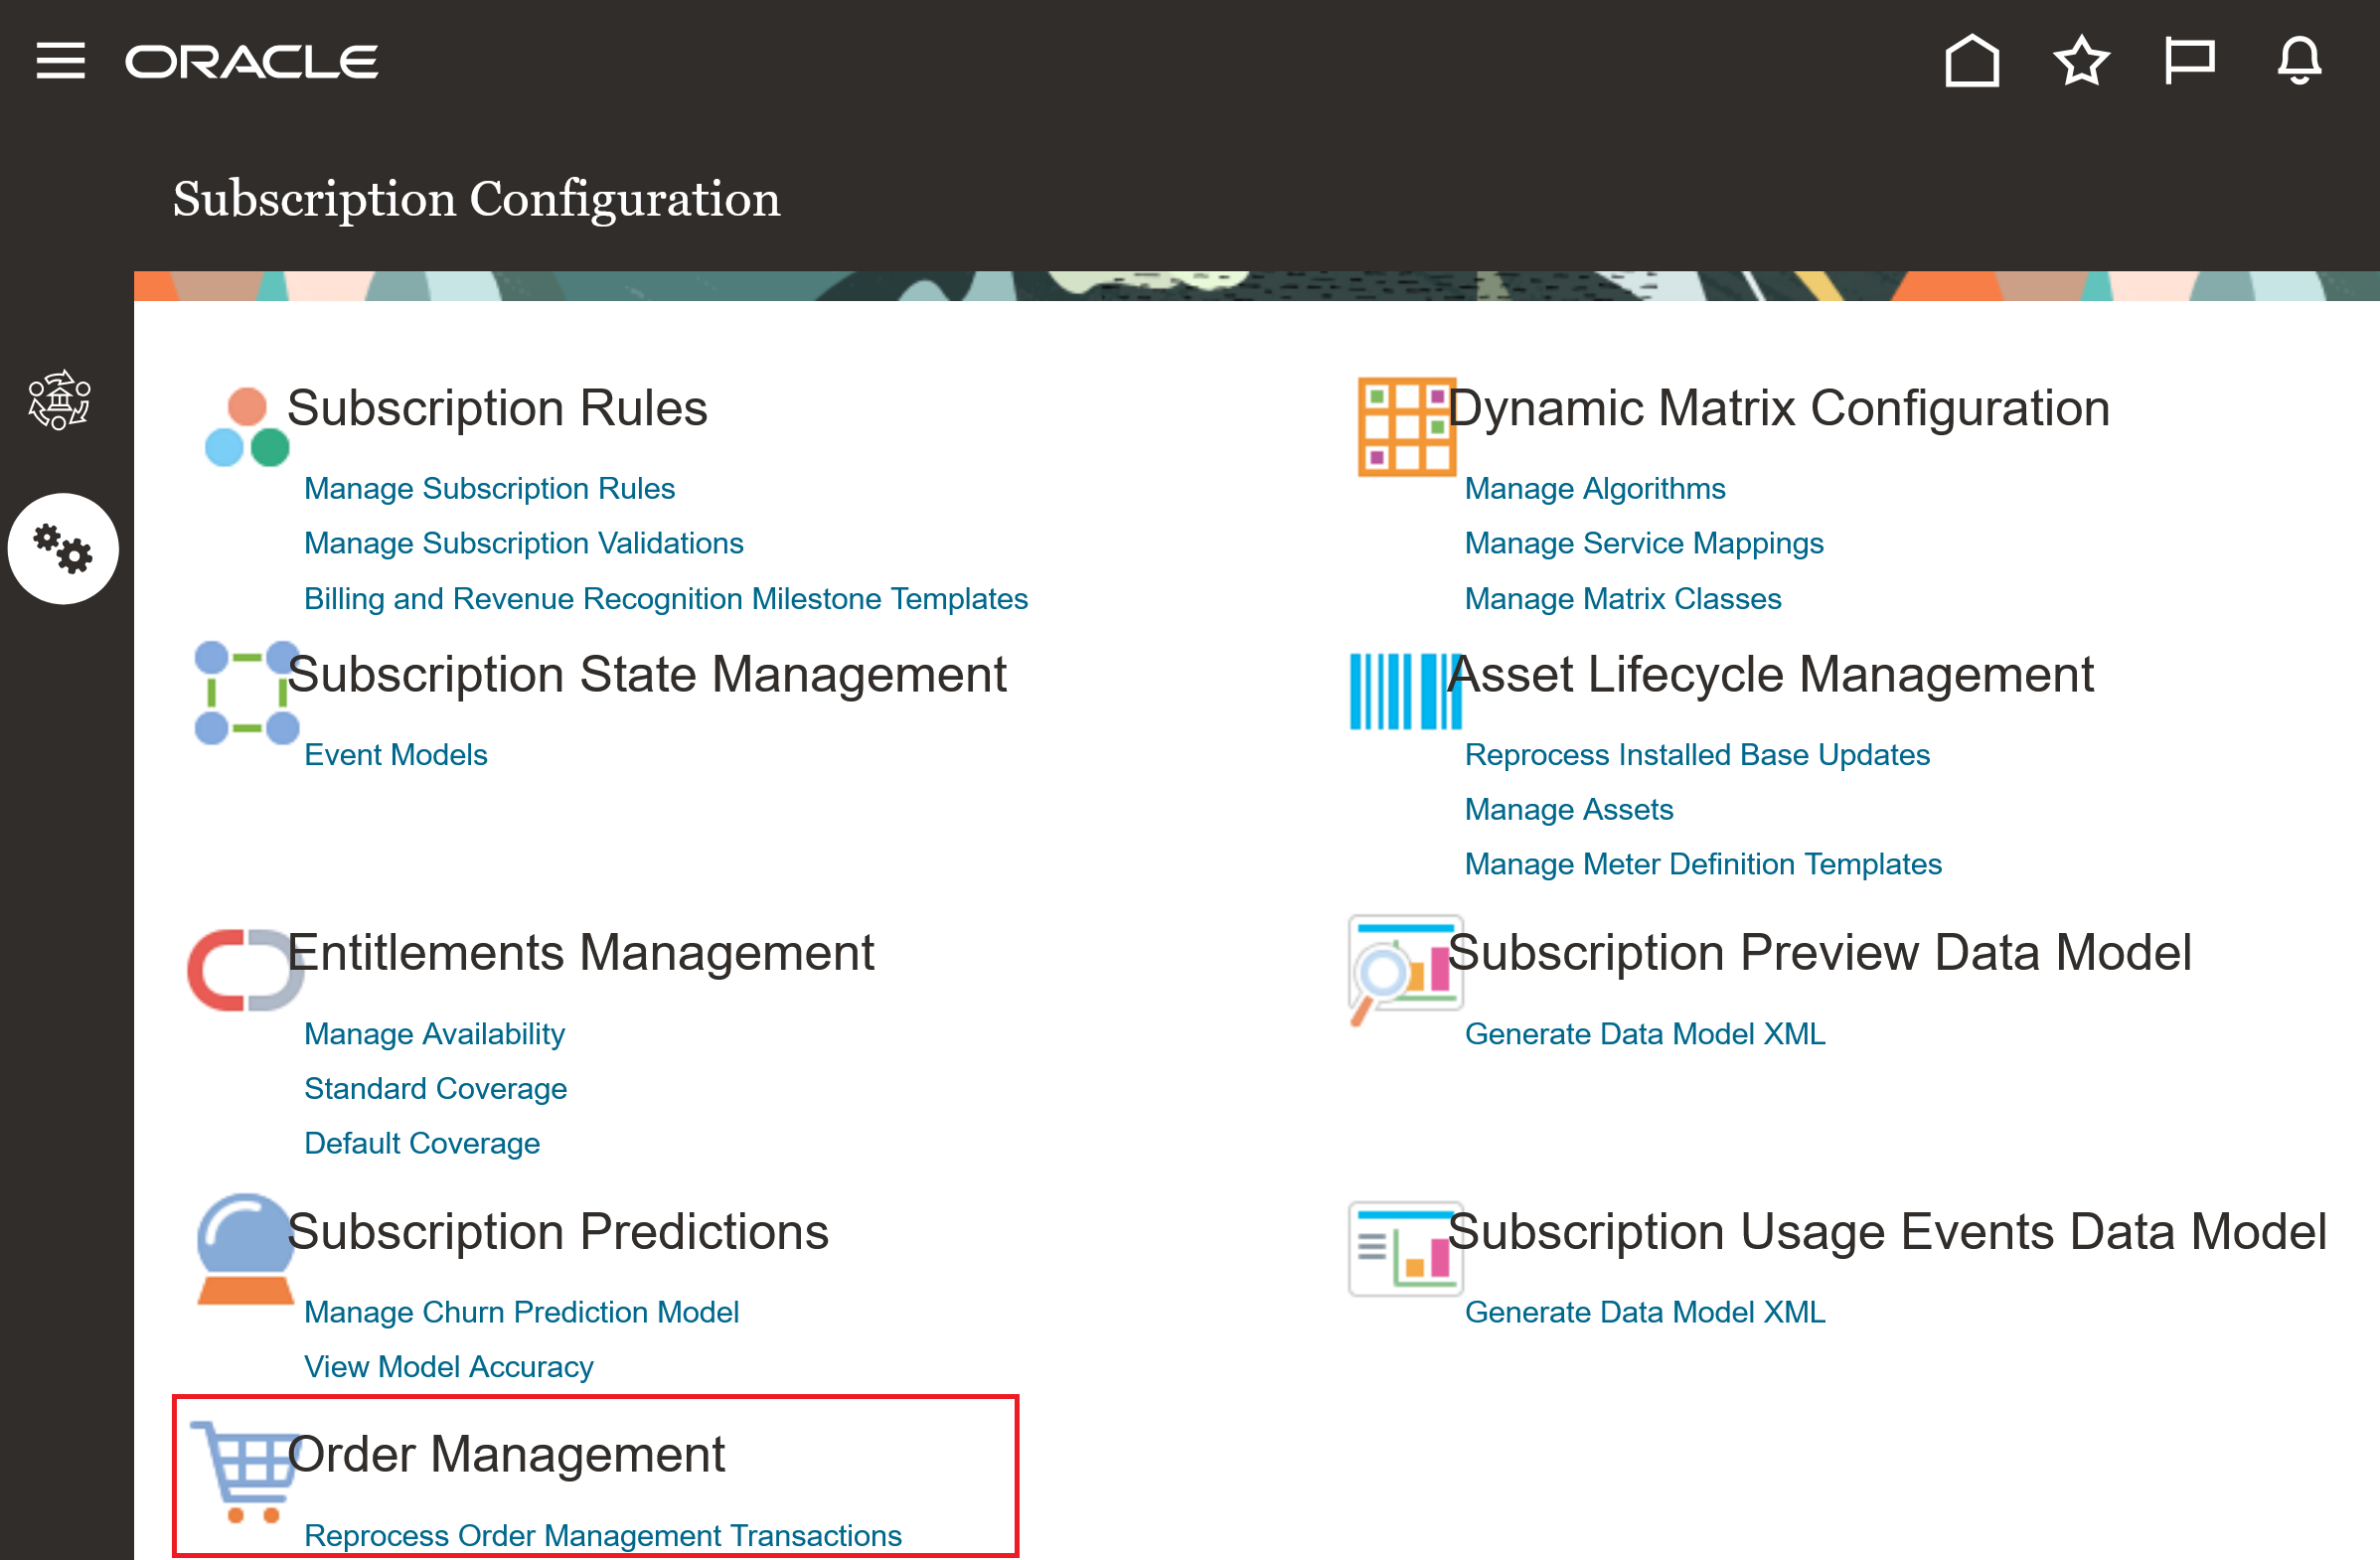Open Manage Churn Prediction Model
This screenshot has height=1560, width=2380.
(521, 1312)
